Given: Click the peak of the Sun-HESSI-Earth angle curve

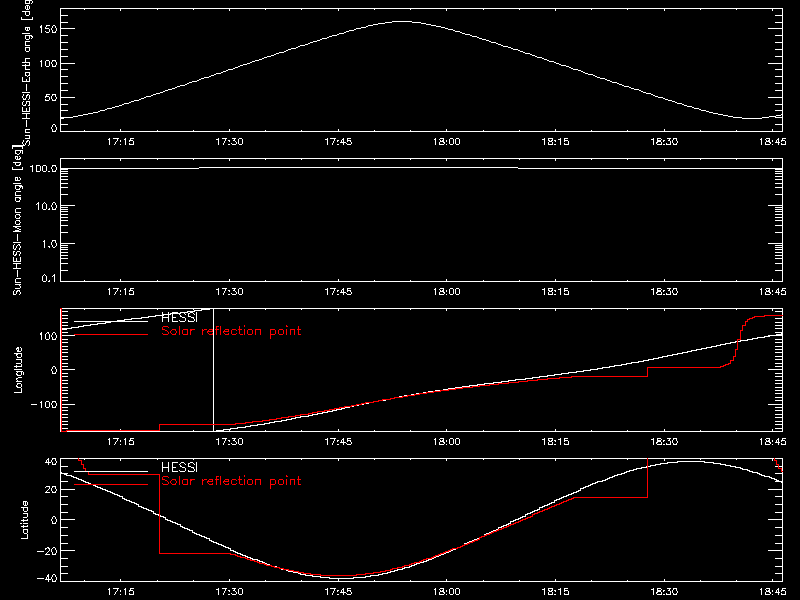Looking at the screenshot, I should pos(402,21).
